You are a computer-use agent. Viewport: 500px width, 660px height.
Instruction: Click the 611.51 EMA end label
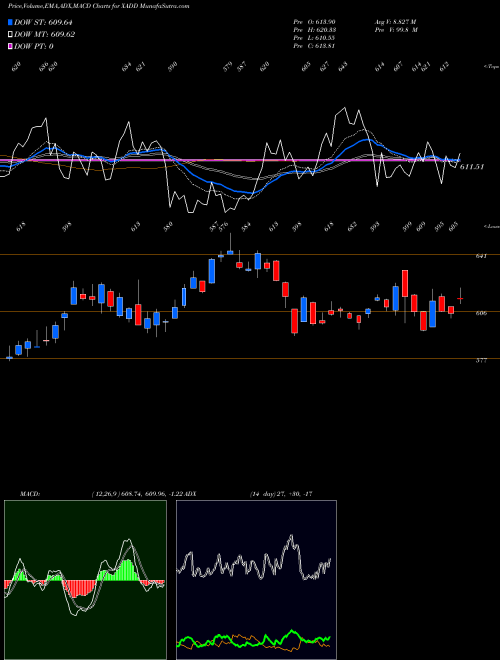pos(472,167)
